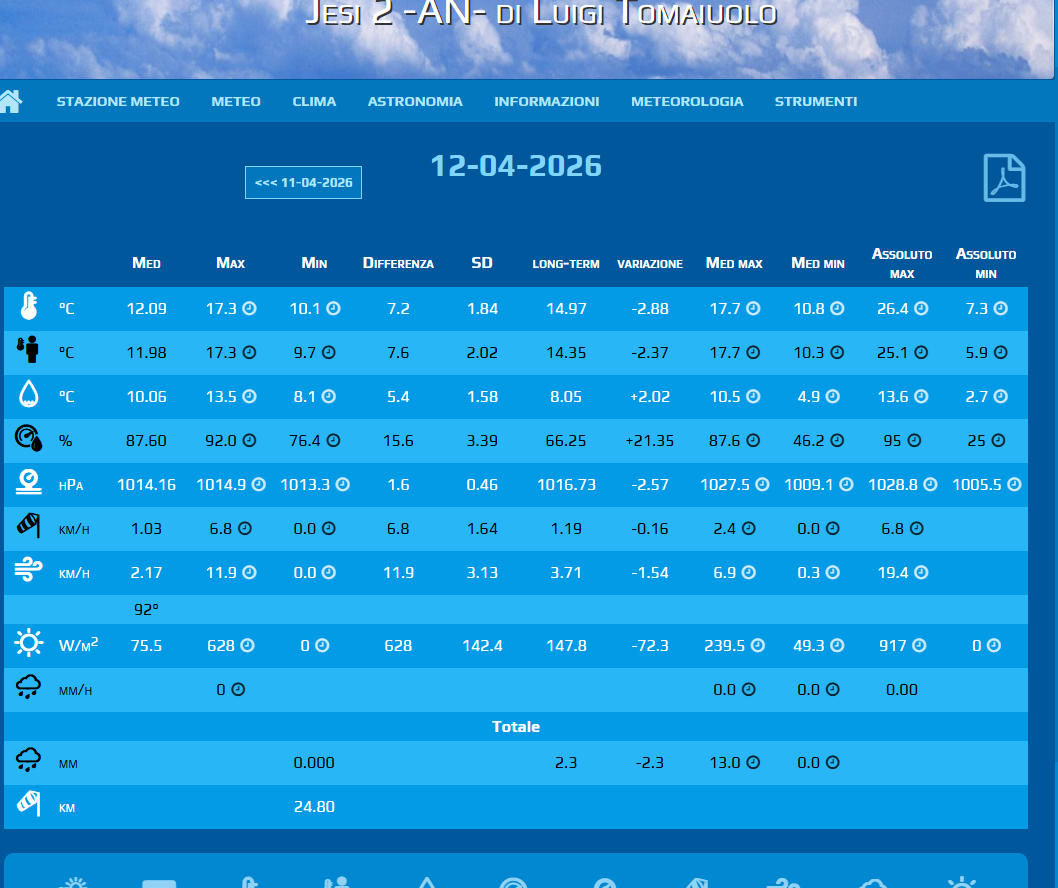Click the barometric pressure icon in hPa row
Viewport: 1058px width, 888px height.
(29, 484)
